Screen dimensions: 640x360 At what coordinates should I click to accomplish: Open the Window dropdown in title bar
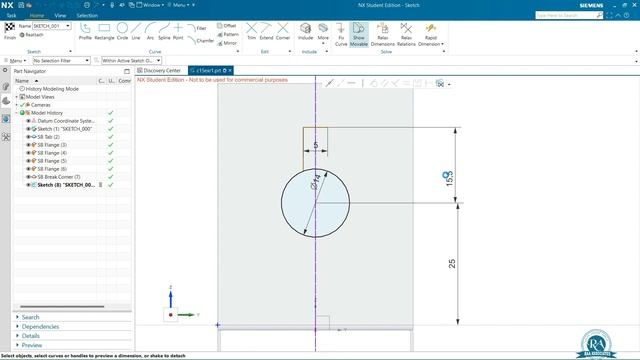(150, 5)
